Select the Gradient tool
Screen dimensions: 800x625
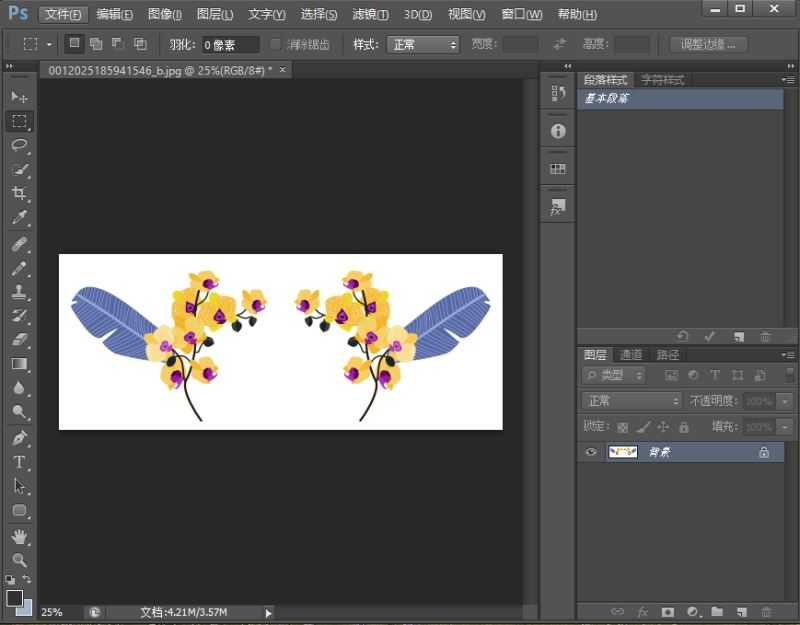pos(19,364)
